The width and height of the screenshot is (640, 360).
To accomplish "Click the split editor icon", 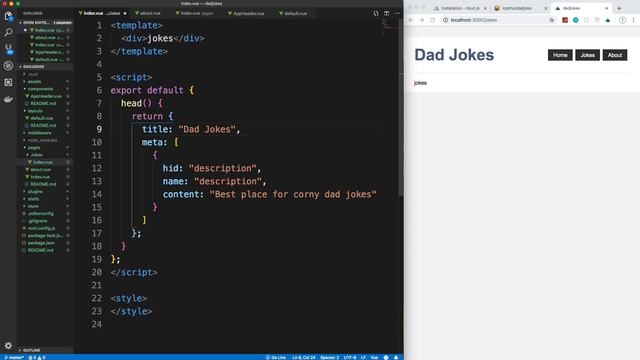I will (x=387, y=13).
